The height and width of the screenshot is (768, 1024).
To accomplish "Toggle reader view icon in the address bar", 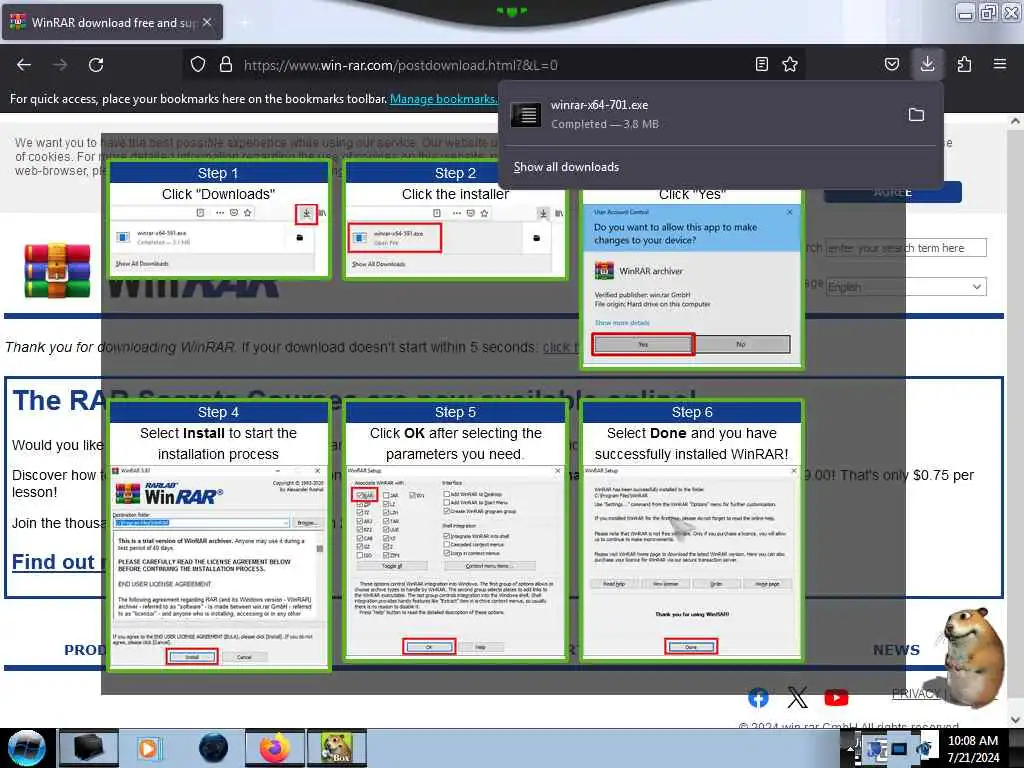I will 761,65.
